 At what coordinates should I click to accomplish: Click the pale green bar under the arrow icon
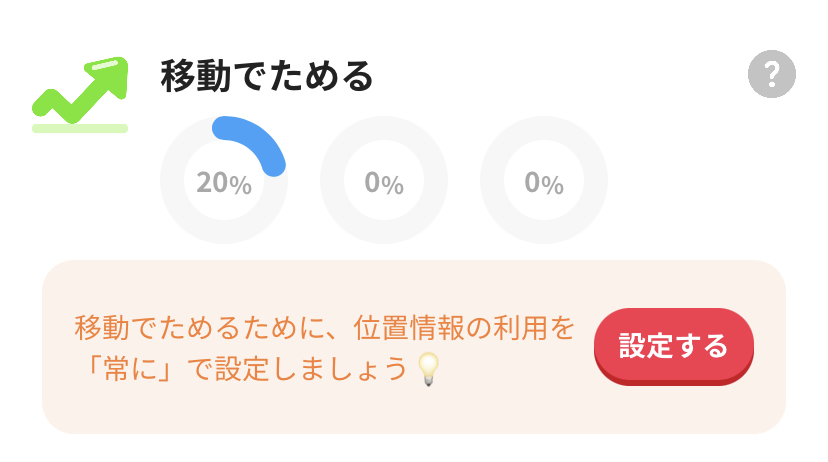click(80, 128)
